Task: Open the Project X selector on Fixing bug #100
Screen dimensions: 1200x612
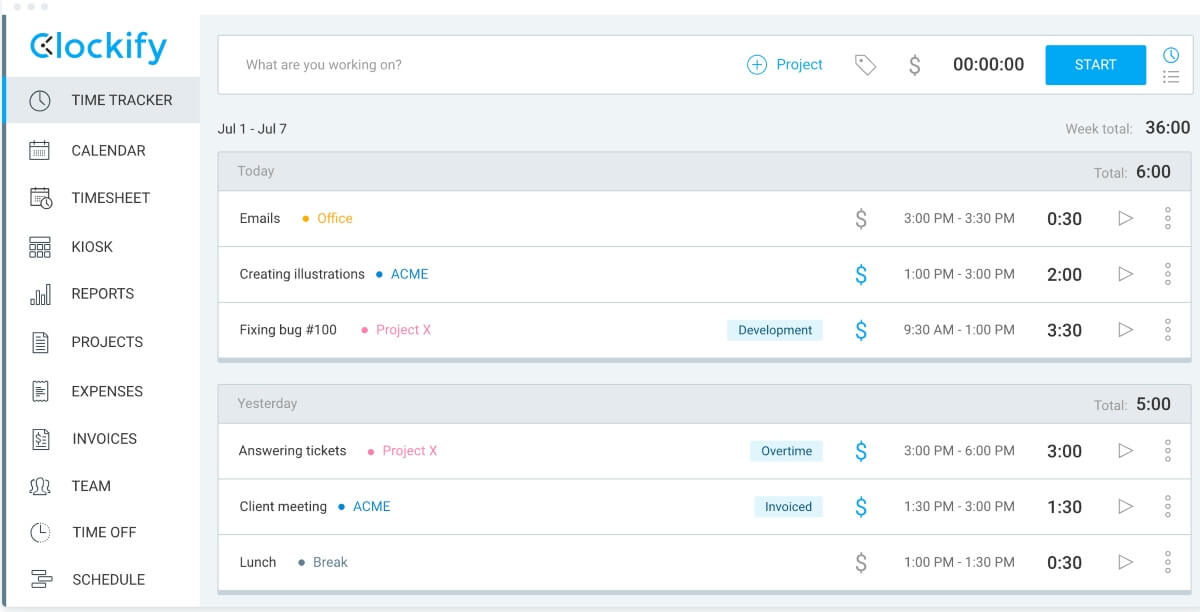Action: pyautogui.click(x=396, y=330)
